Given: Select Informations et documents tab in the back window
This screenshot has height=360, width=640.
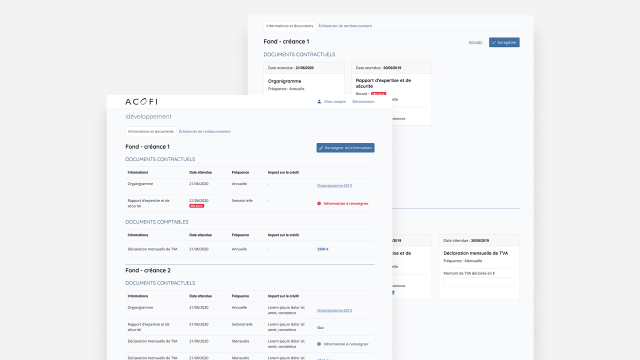Looking at the screenshot, I should pyautogui.click(x=289, y=26).
